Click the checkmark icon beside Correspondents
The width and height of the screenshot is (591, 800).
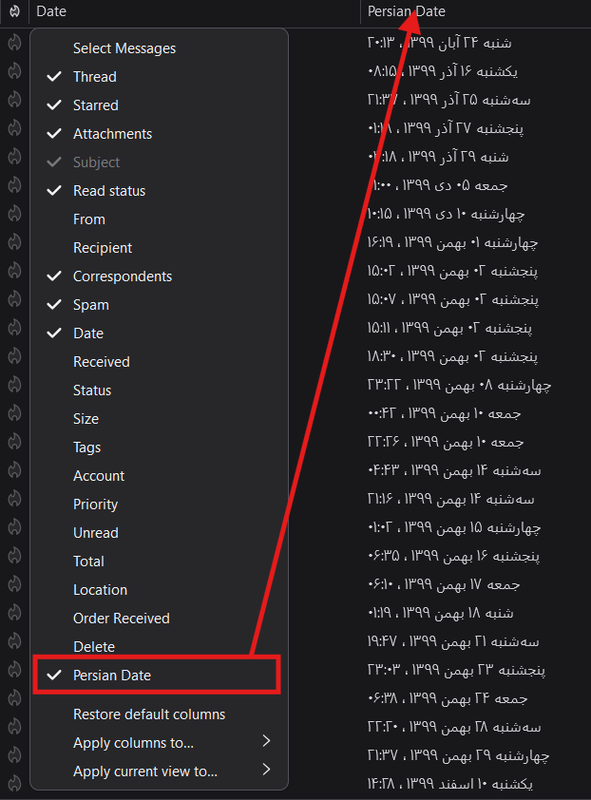(54, 276)
